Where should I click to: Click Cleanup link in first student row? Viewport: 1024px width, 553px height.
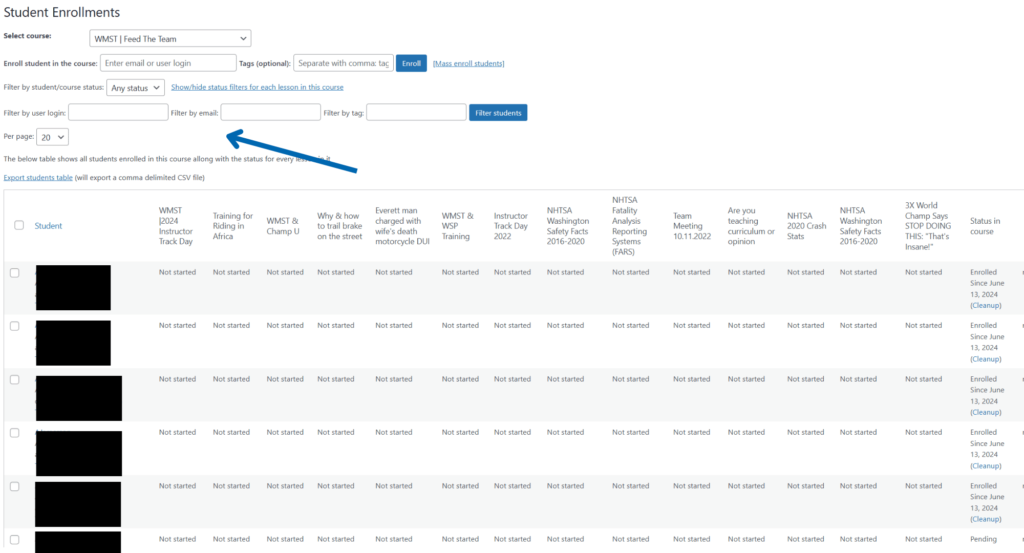click(985, 305)
